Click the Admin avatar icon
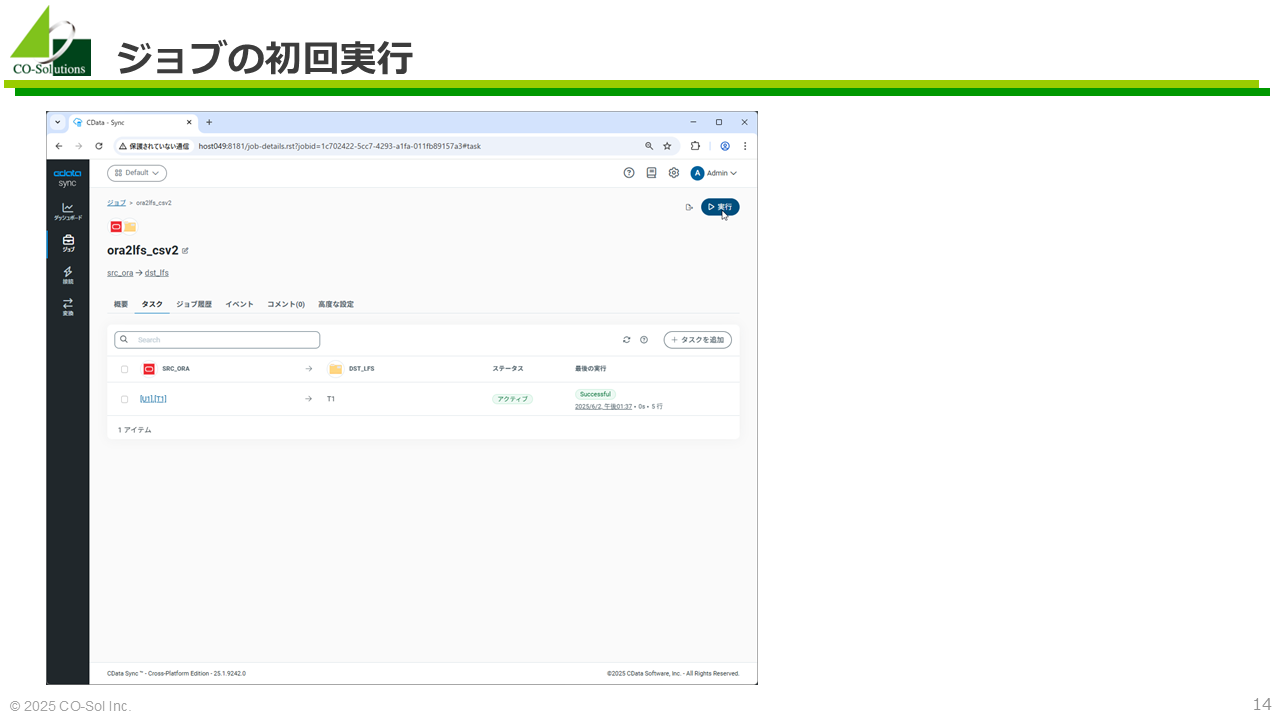 [698, 173]
